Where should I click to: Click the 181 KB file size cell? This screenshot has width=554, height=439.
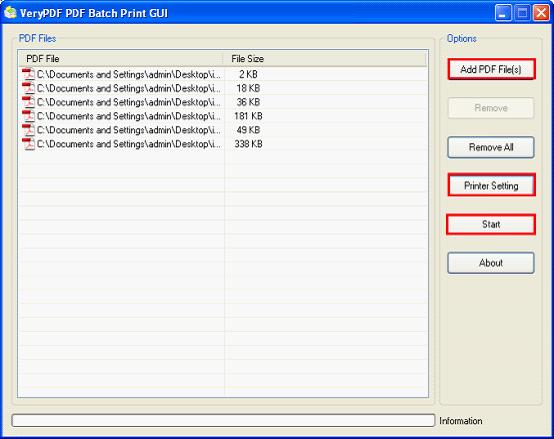[x=248, y=116]
